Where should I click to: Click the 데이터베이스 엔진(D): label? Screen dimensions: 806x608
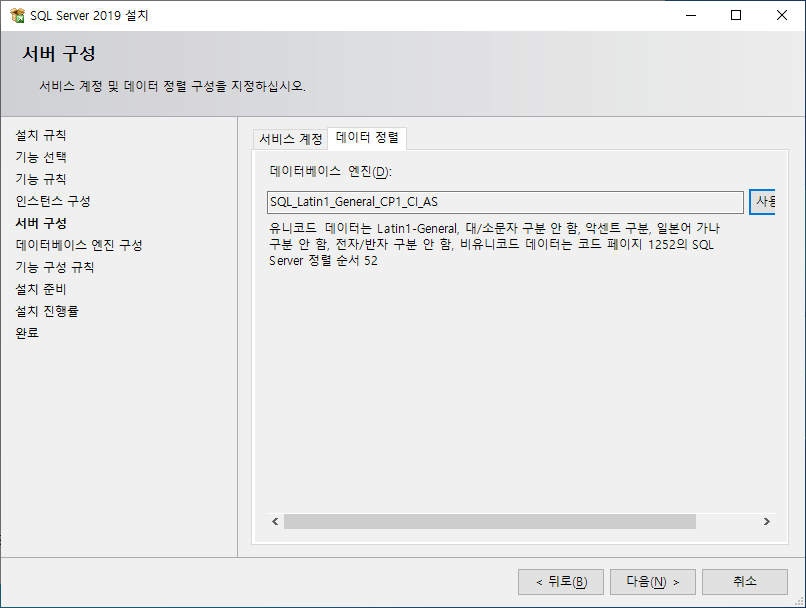coord(331,172)
